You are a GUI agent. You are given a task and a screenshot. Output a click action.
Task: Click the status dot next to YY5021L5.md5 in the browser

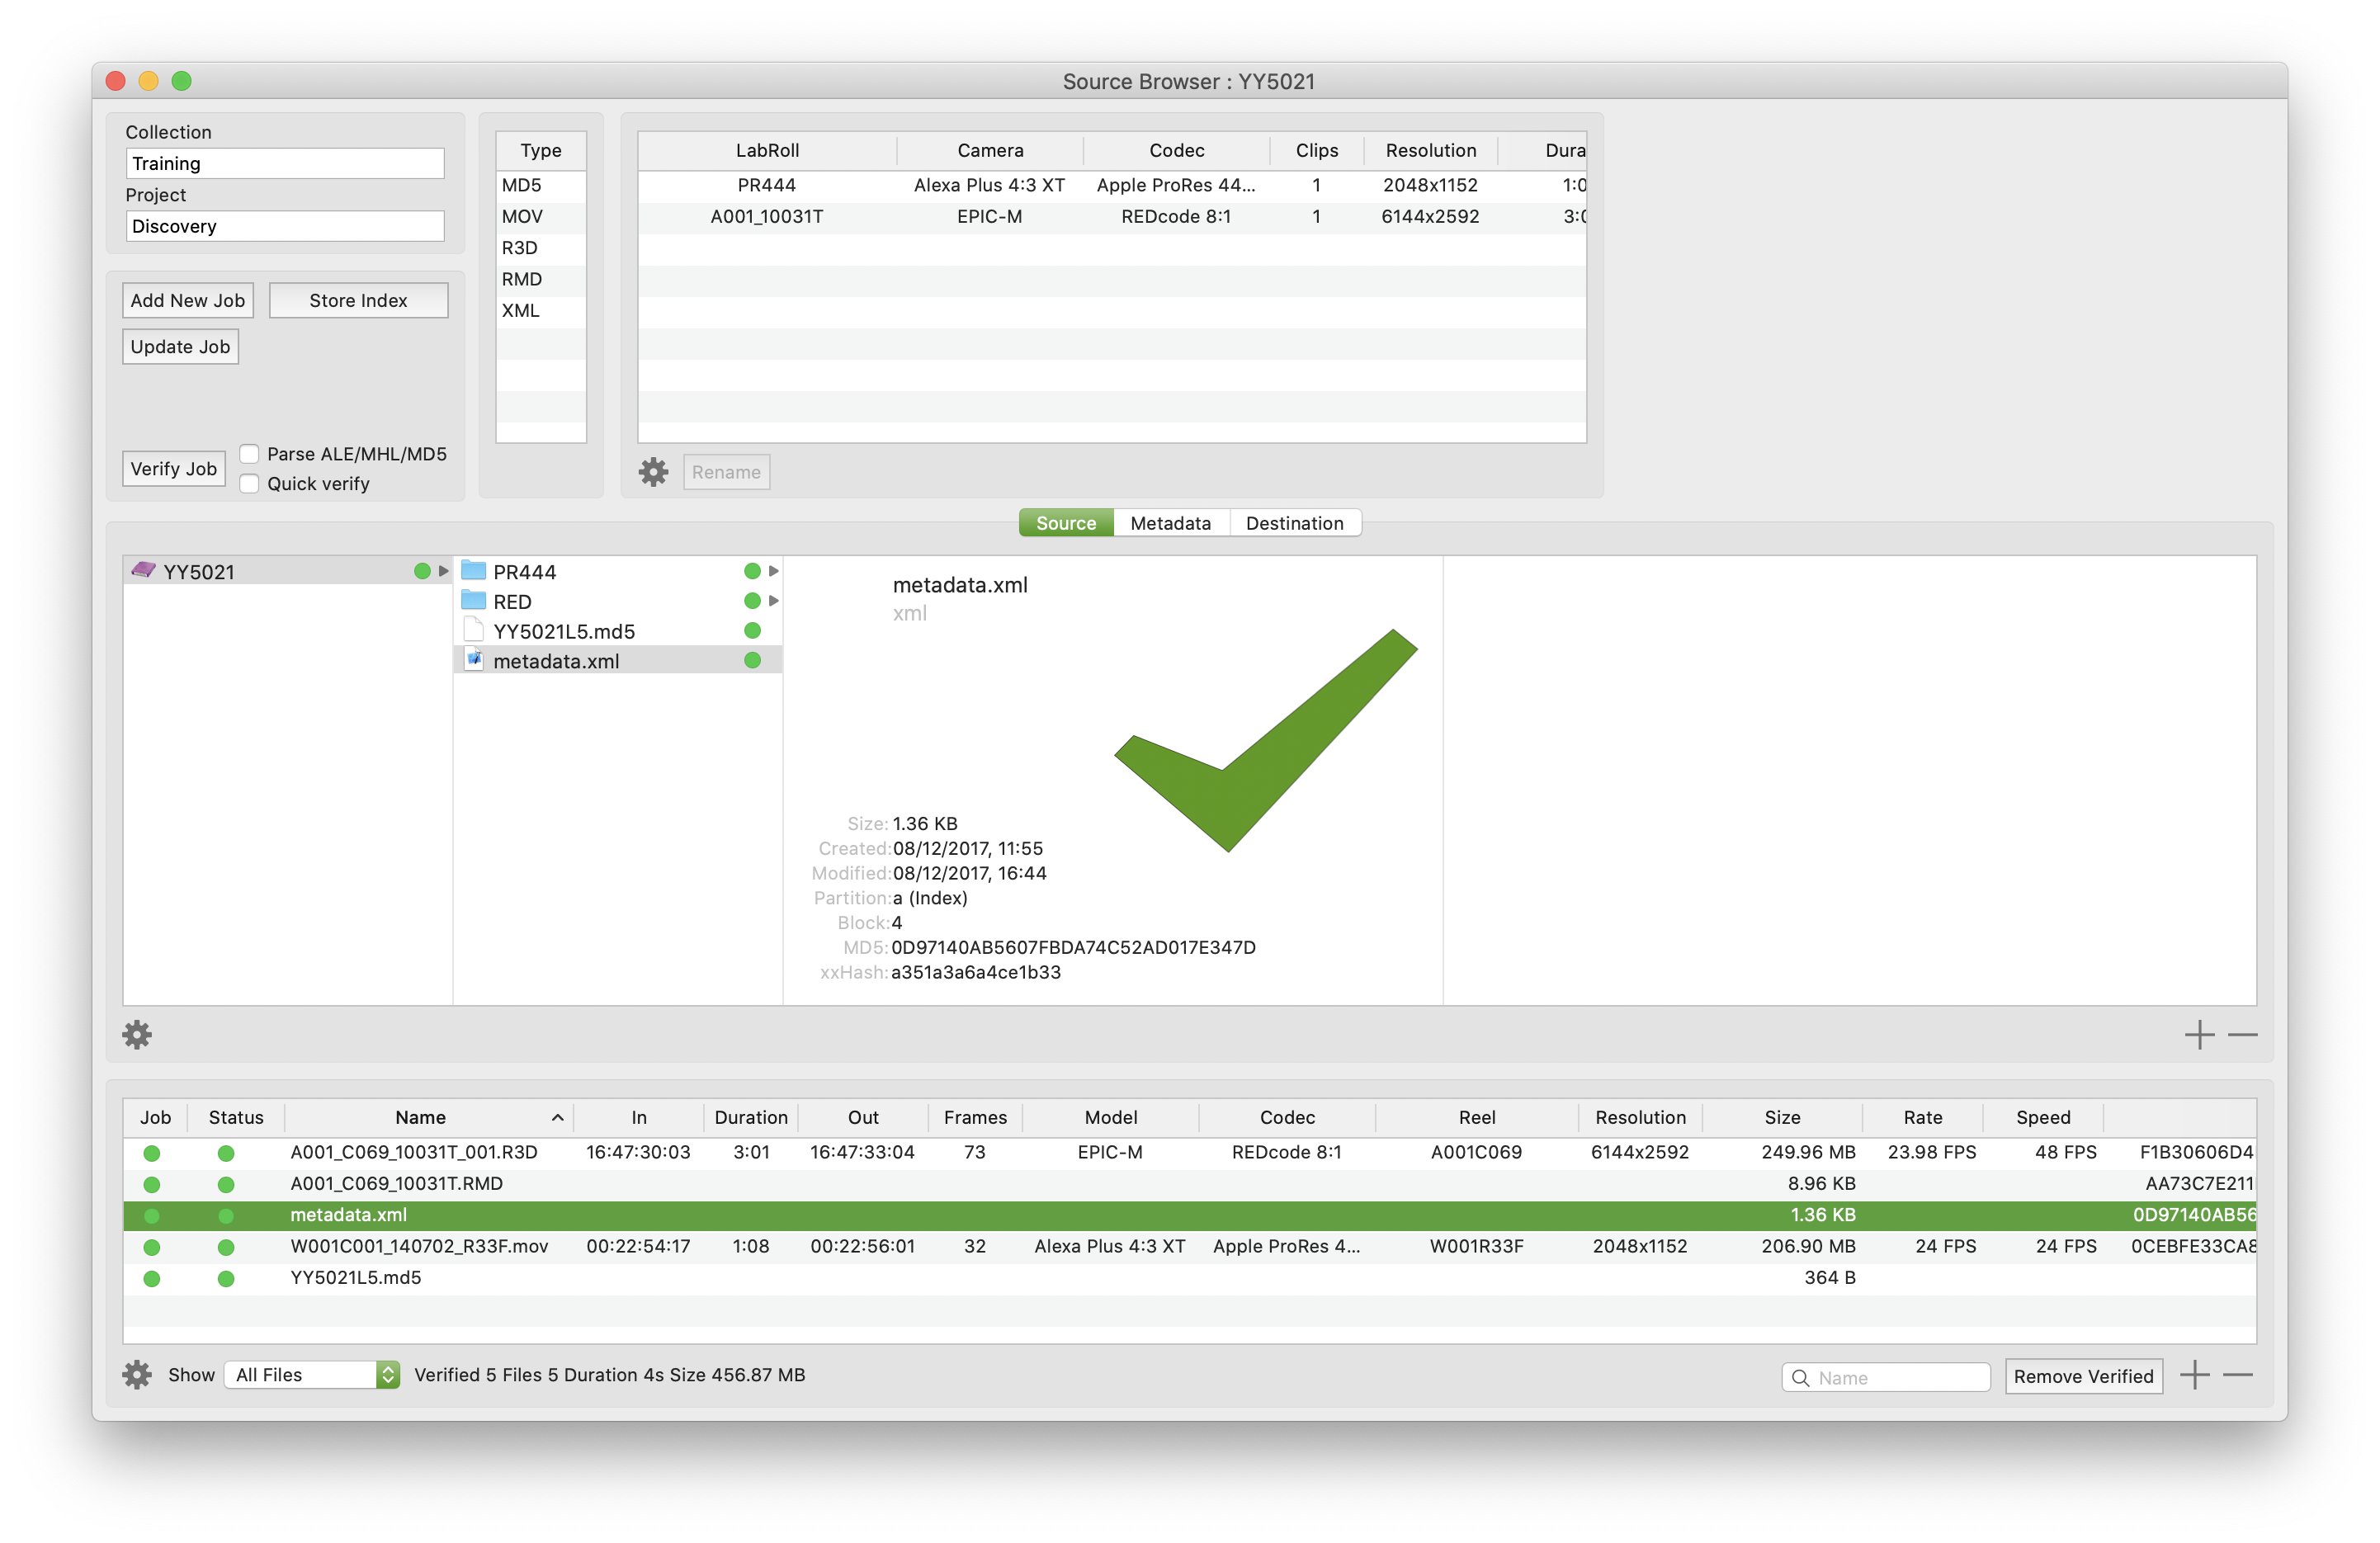pos(752,630)
